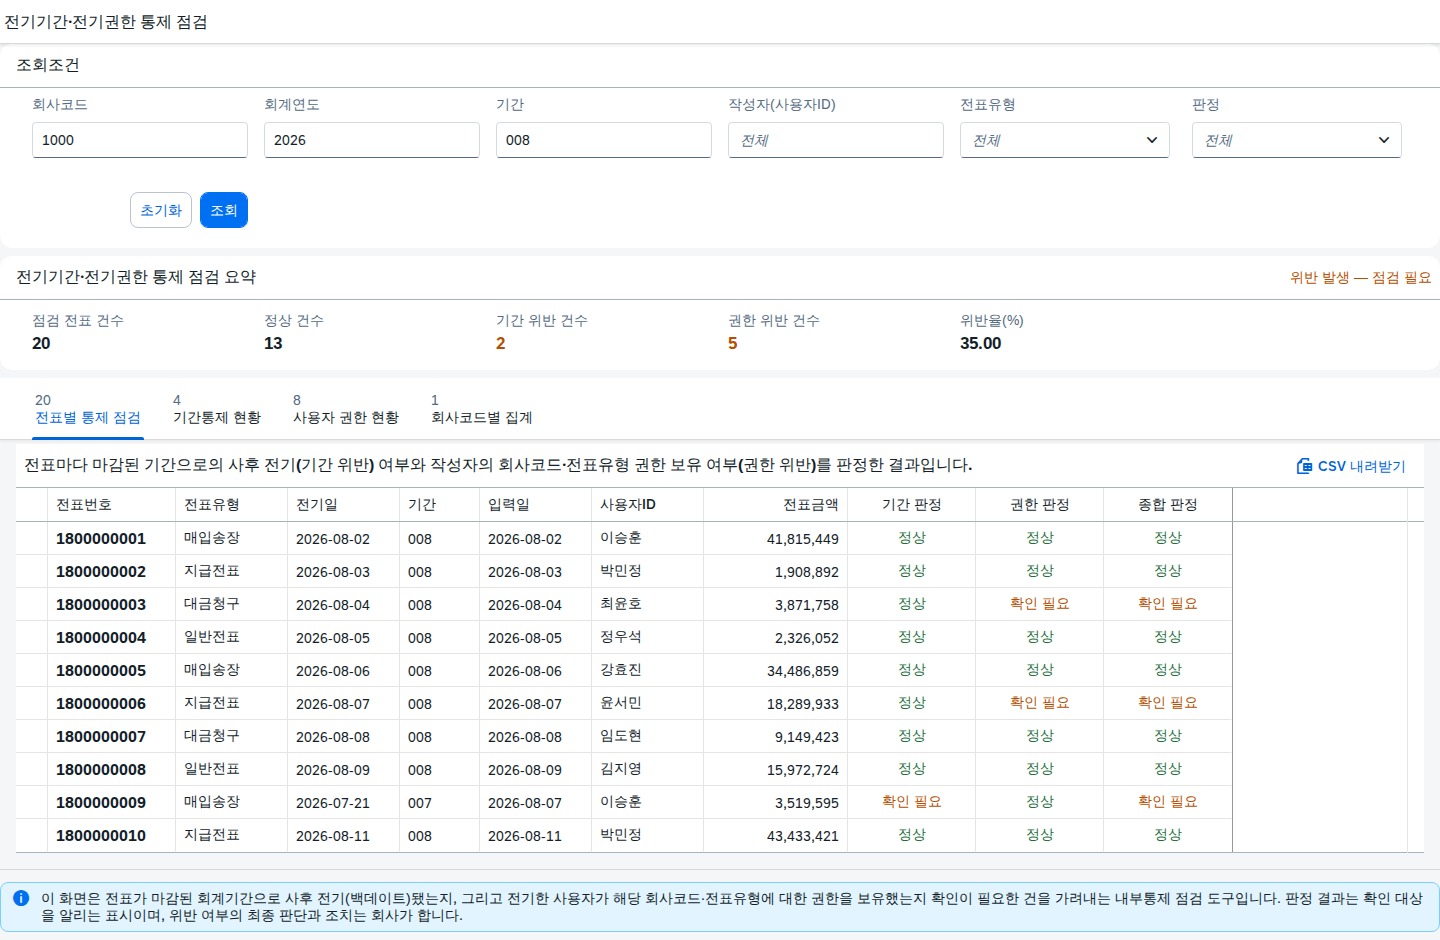Focus the 회사코드 input field with 1000
The image size is (1440, 940).
[x=140, y=140]
